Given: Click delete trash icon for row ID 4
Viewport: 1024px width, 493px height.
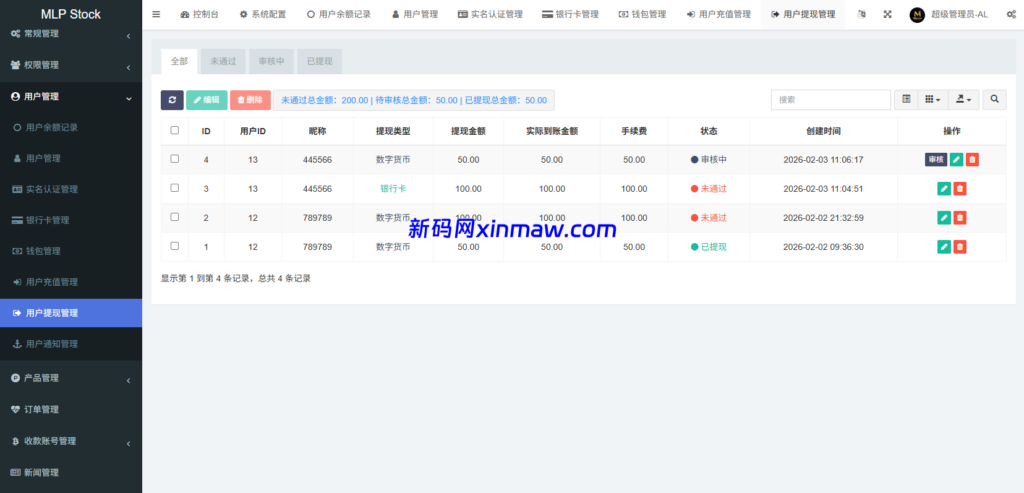Looking at the screenshot, I should [972, 159].
